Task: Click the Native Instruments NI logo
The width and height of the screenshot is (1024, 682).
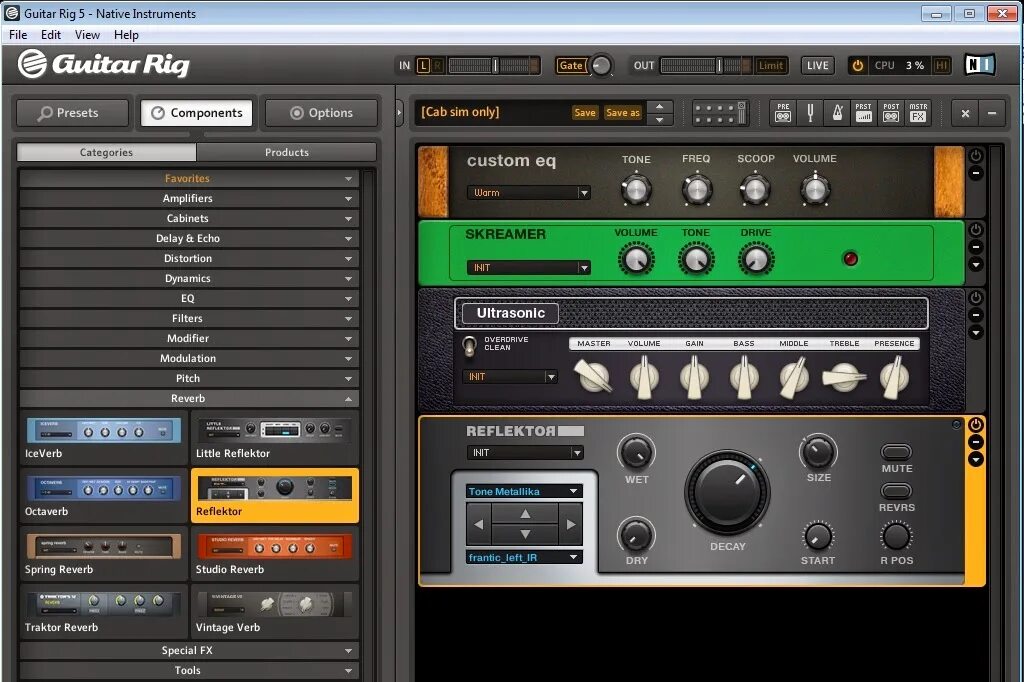Action: tap(980, 65)
